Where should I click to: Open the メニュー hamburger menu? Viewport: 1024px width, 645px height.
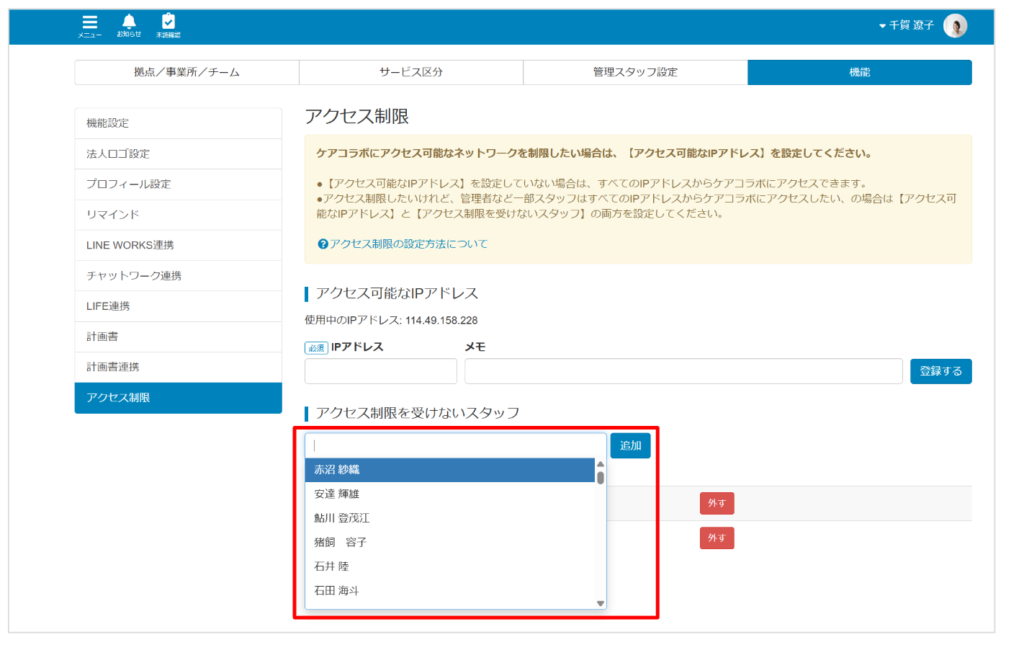[x=88, y=22]
